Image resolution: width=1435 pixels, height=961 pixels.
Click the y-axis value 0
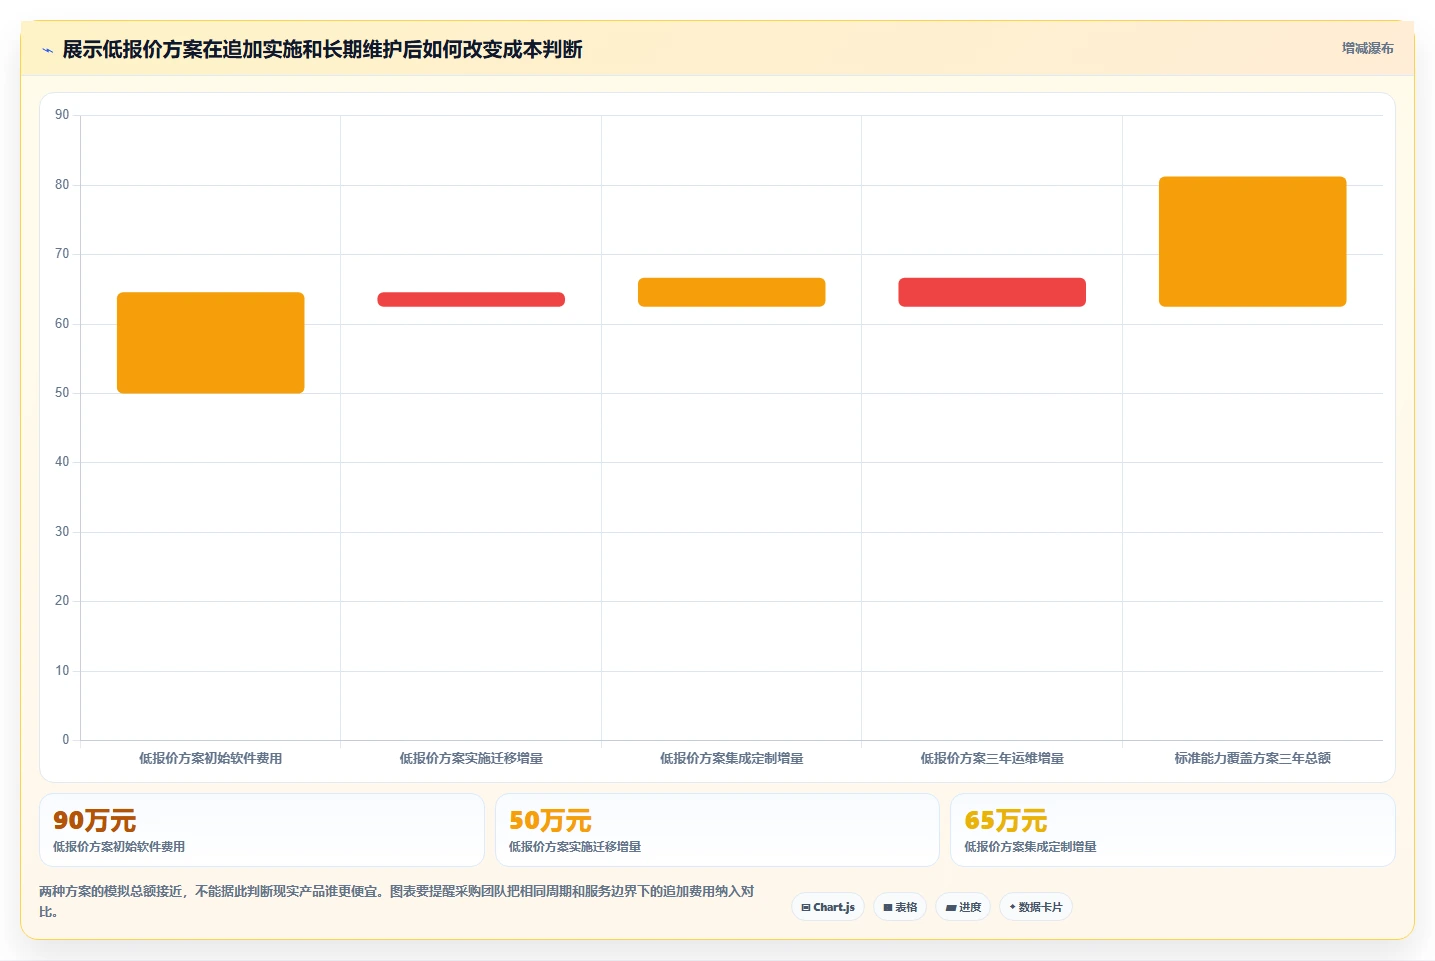tap(66, 740)
